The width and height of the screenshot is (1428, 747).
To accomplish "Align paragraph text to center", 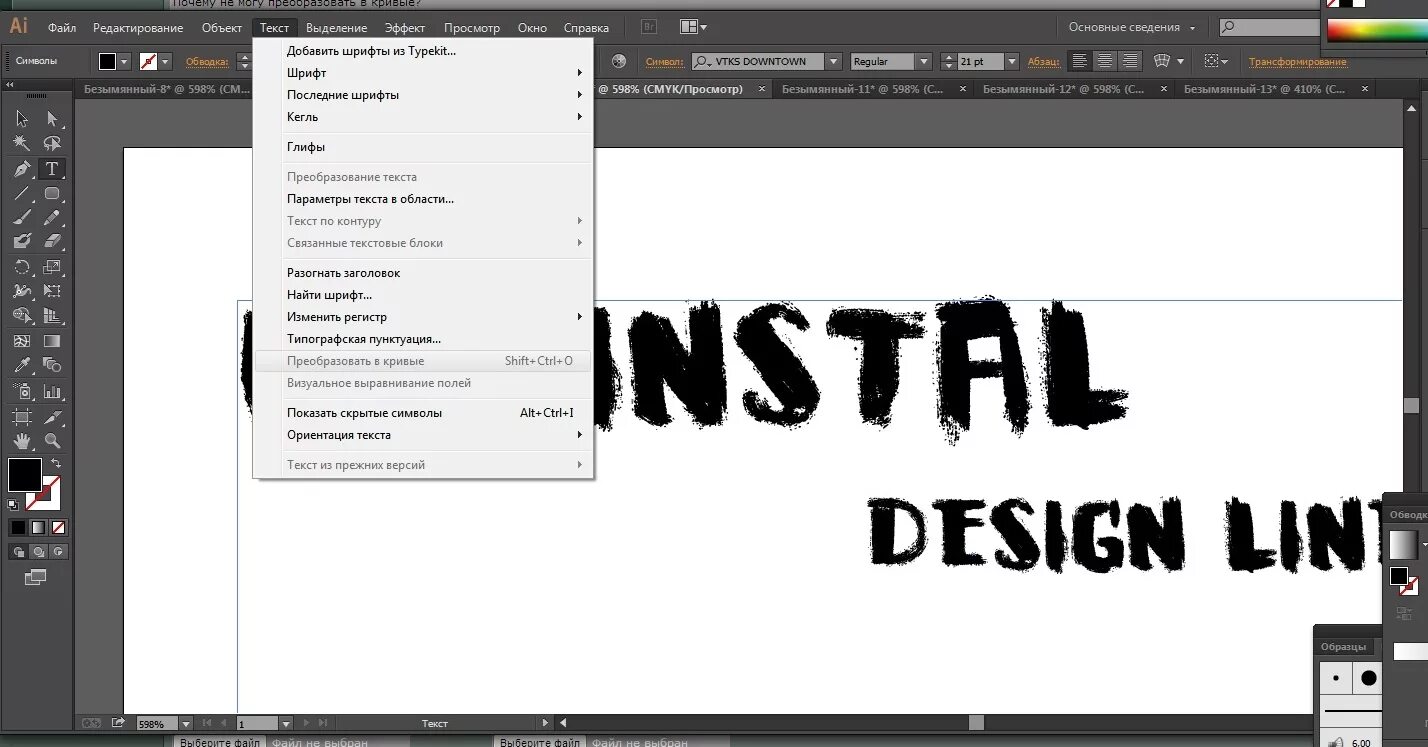I will [x=1105, y=61].
